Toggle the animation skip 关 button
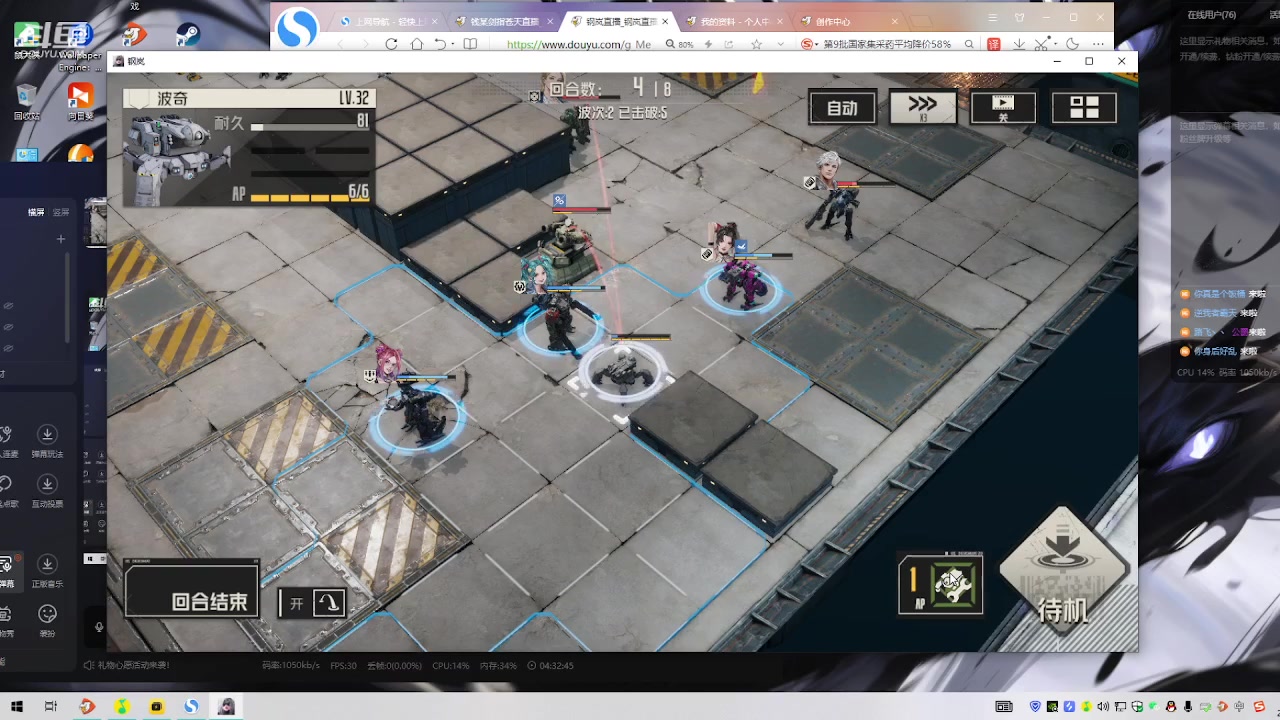1280x720 pixels. point(1003,107)
